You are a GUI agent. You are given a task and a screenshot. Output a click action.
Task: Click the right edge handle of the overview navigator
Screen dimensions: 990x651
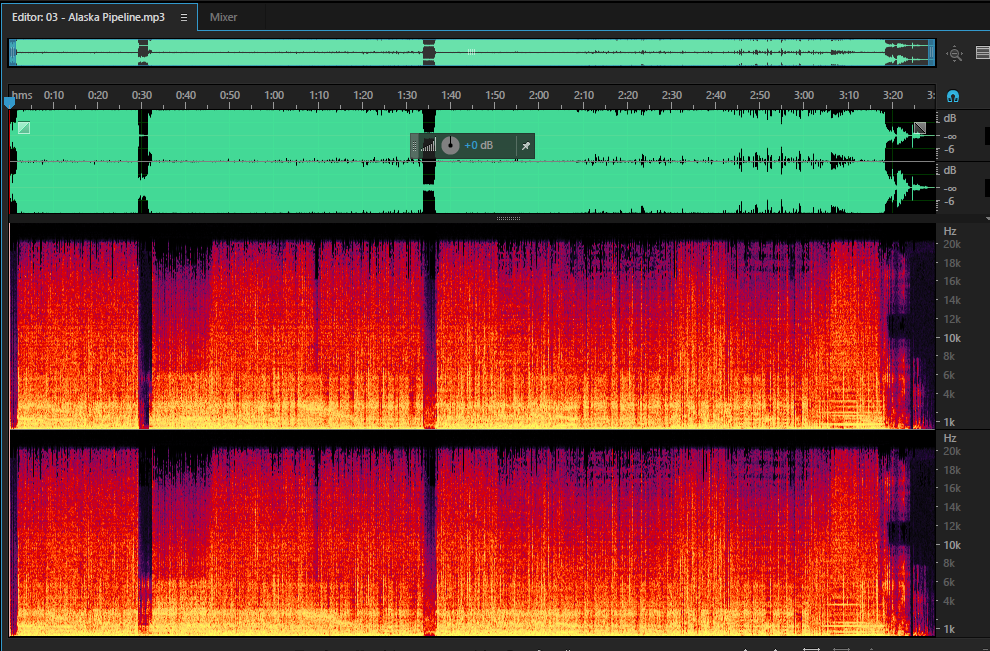[x=931, y=52]
